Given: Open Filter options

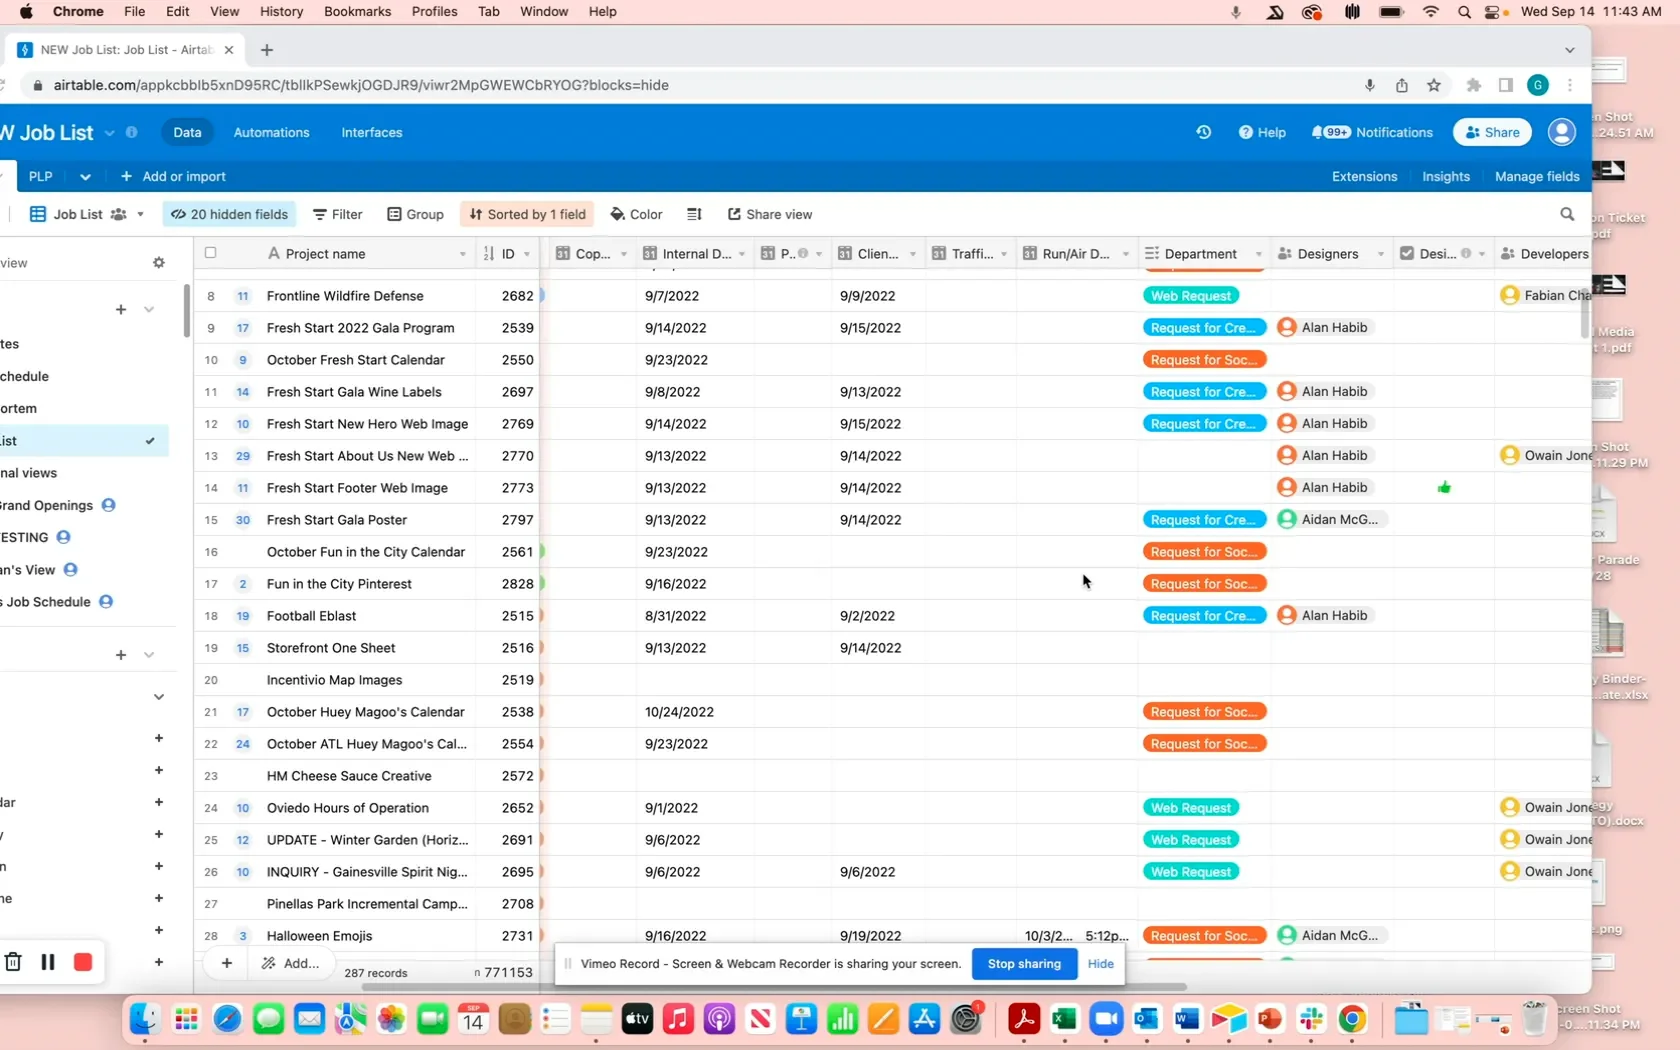Looking at the screenshot, I should 337,214.
